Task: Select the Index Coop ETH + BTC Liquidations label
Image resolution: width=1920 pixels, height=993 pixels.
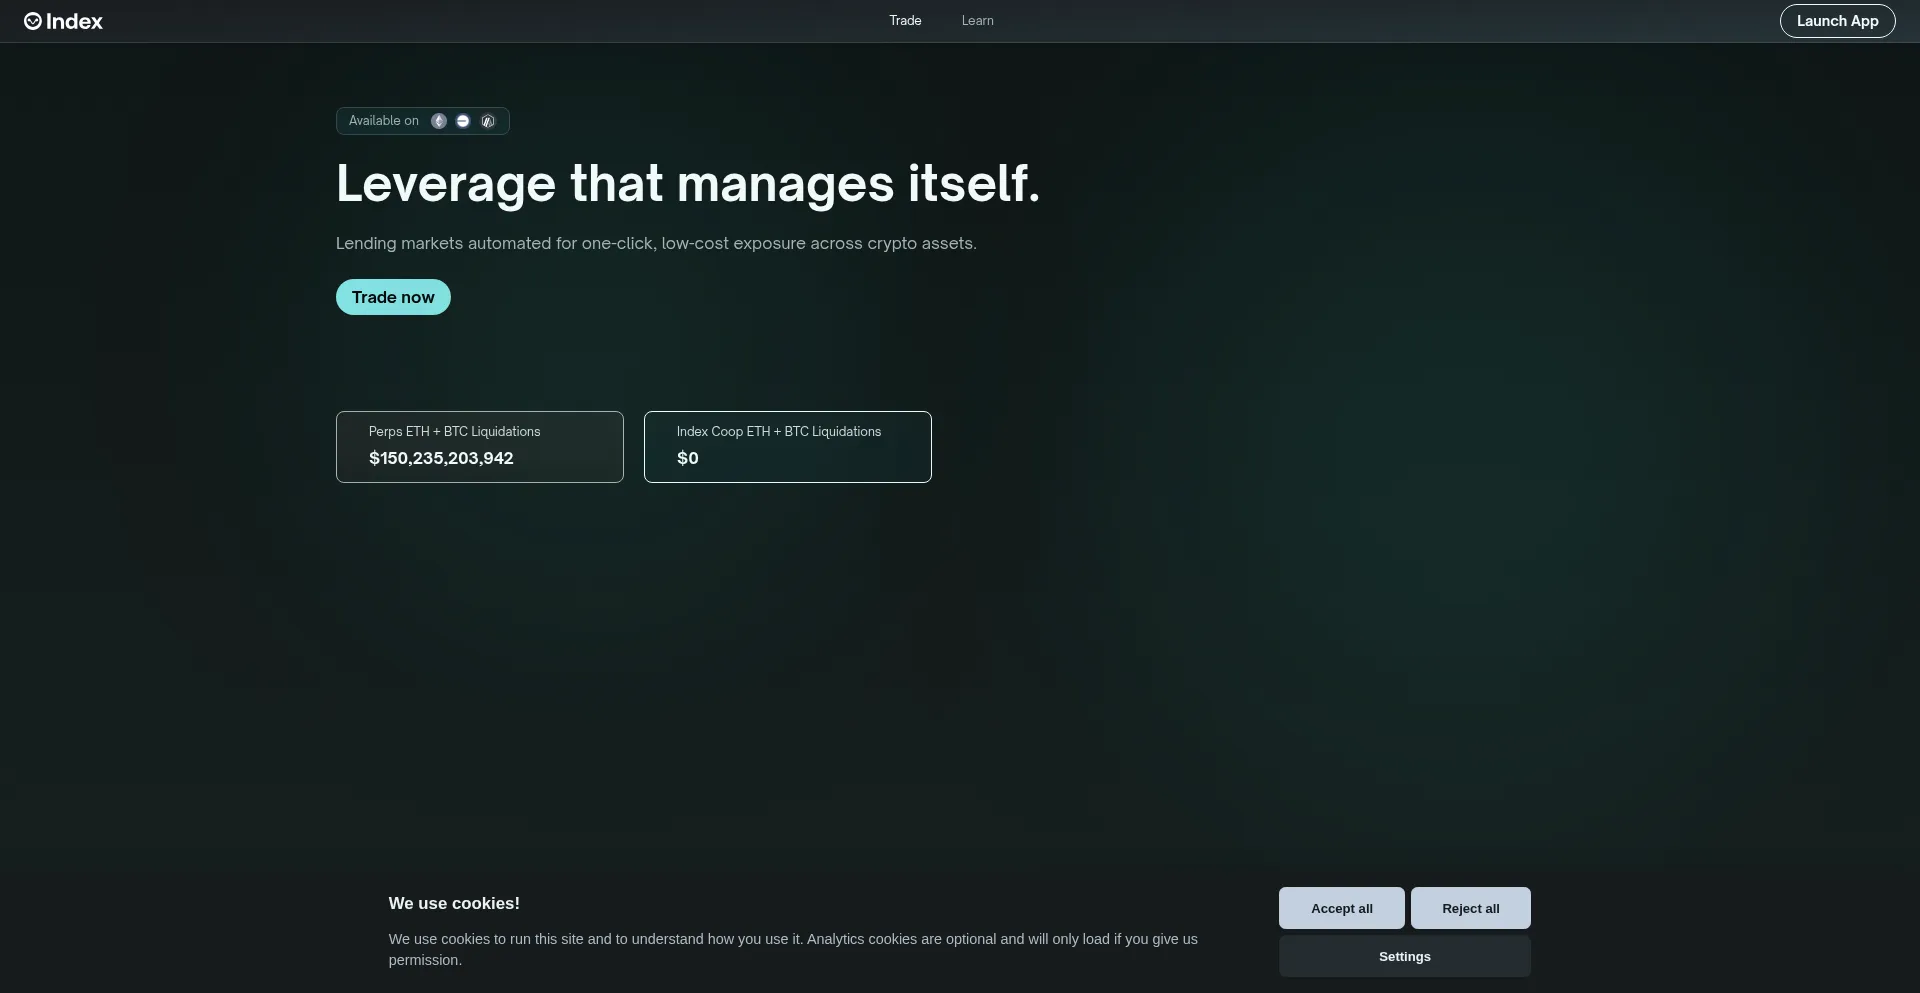Action: point(778,431)
